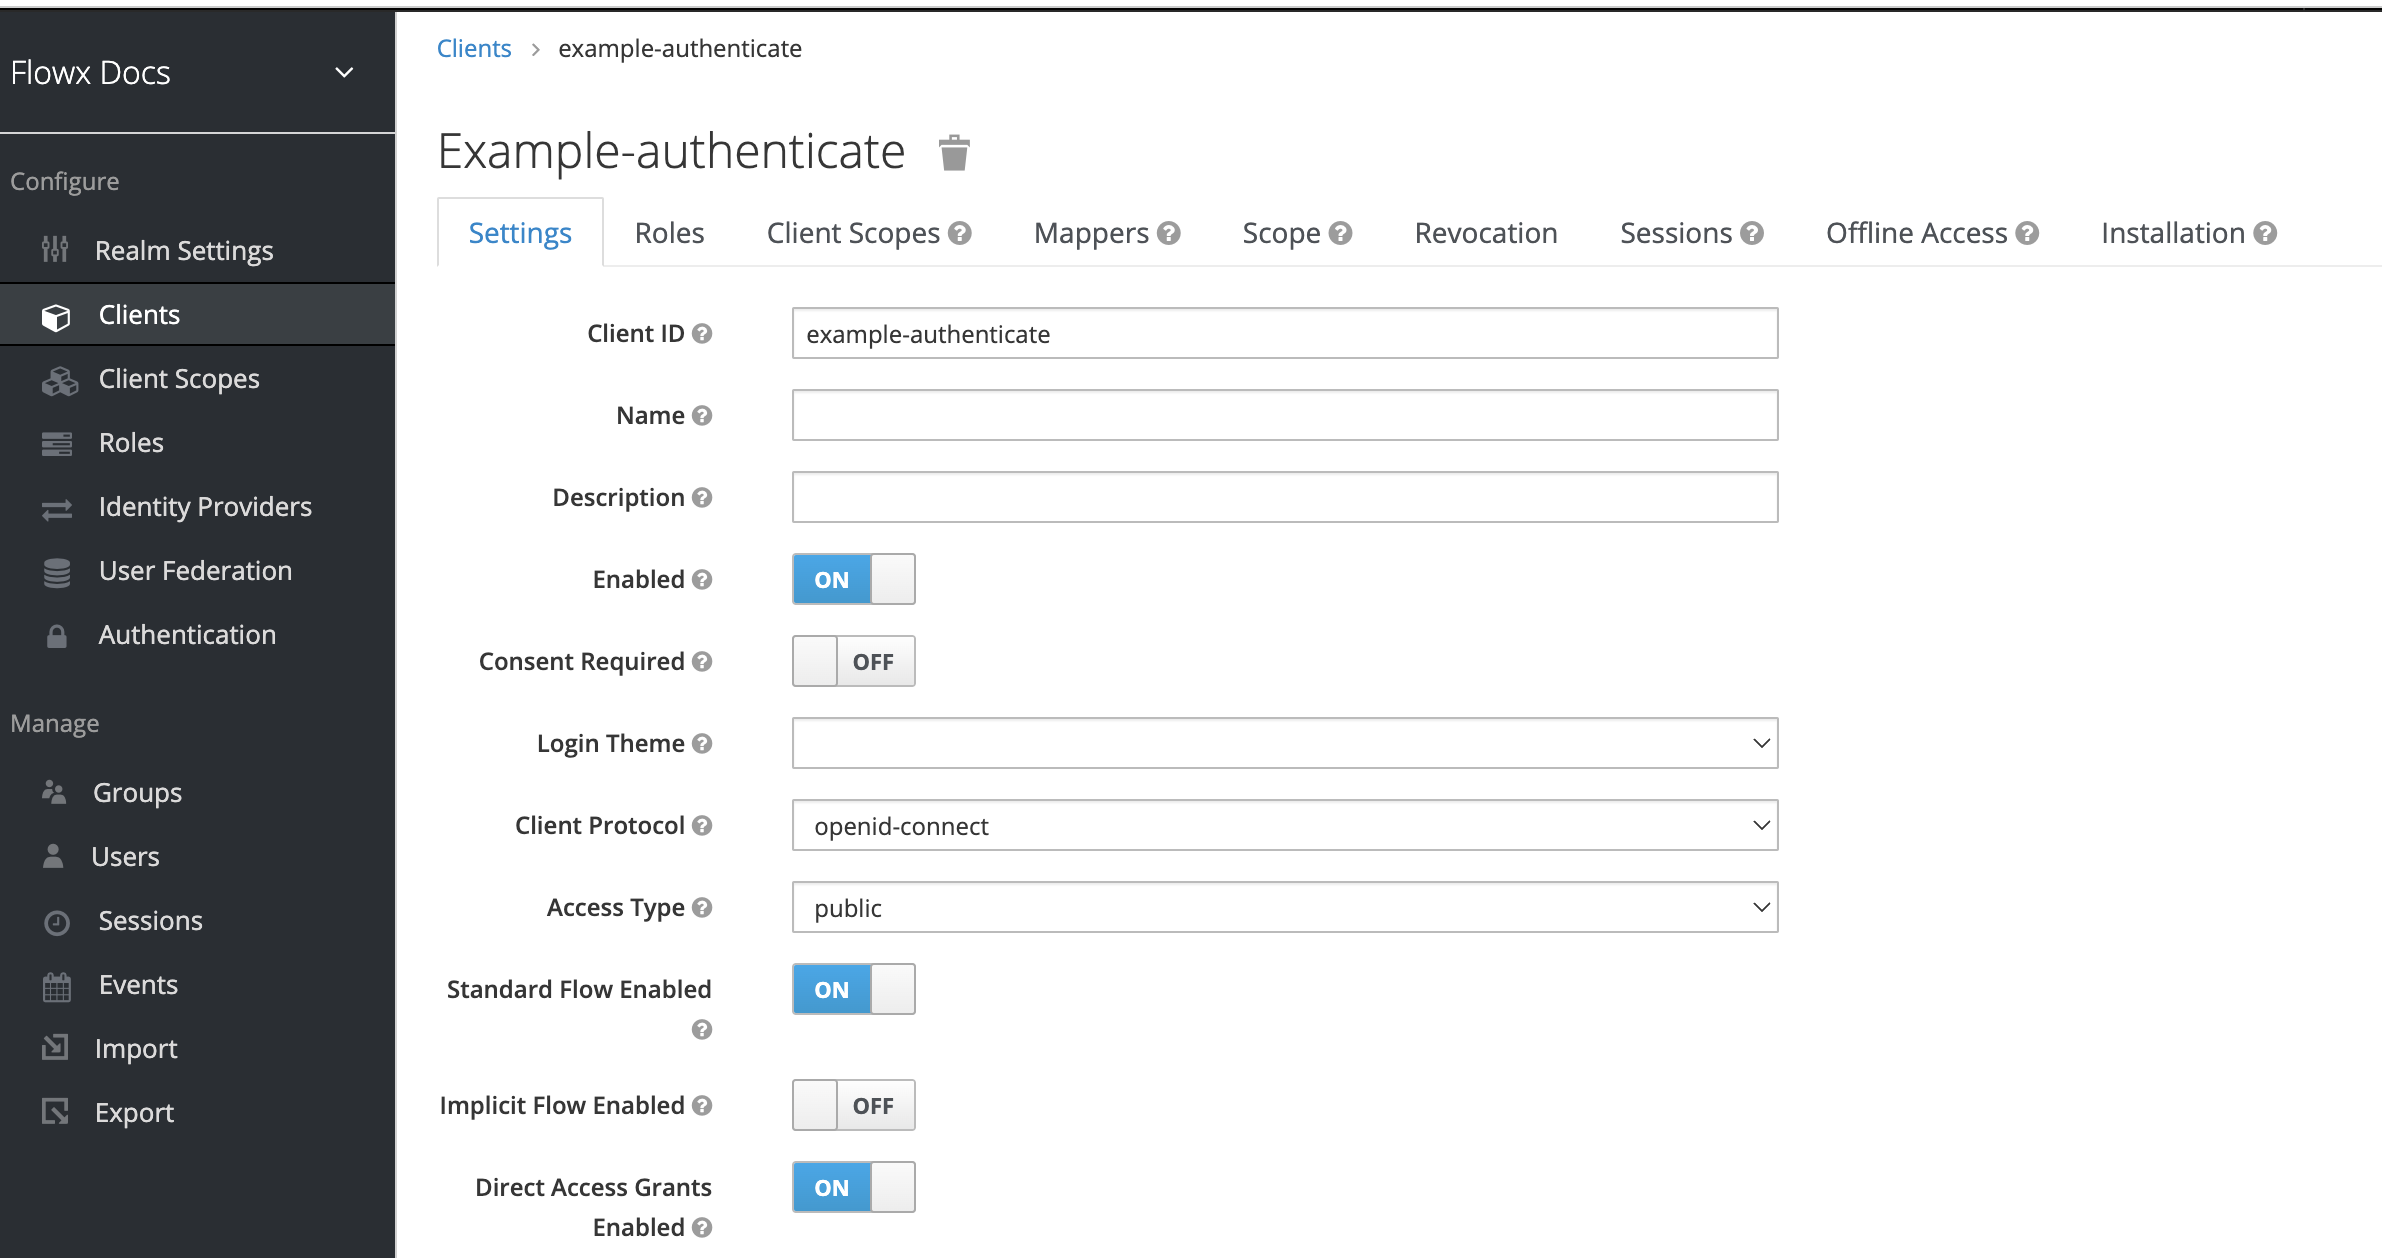Click the help icon beside Client ID
Image resolution: width=2382 pixels, height=1258 pixels.
click(702, 334)
